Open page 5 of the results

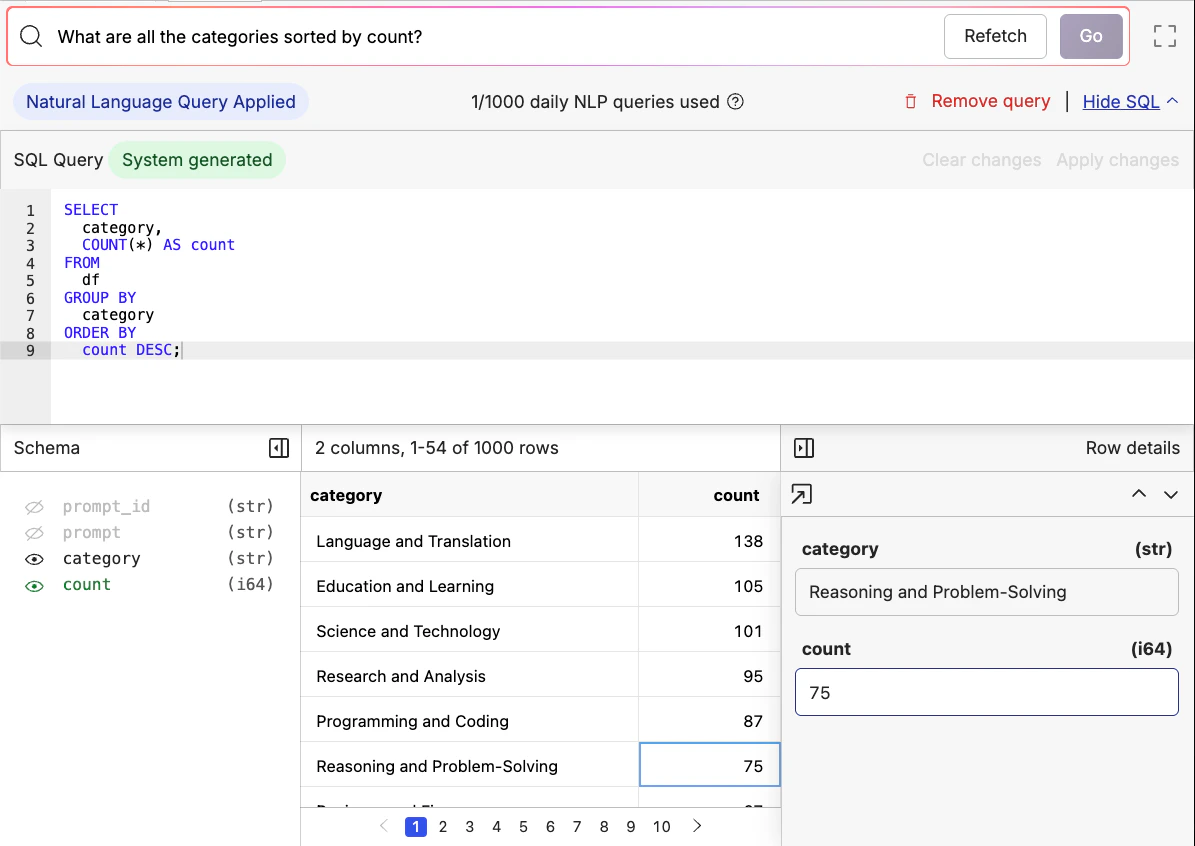pos(523,826)
